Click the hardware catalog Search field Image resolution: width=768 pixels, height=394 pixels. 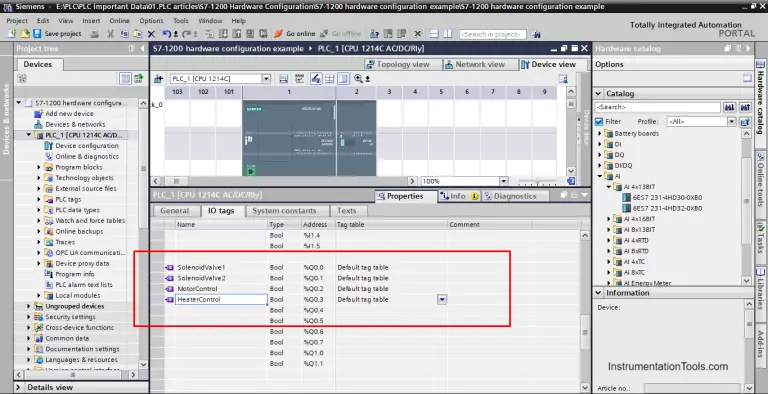658,107
